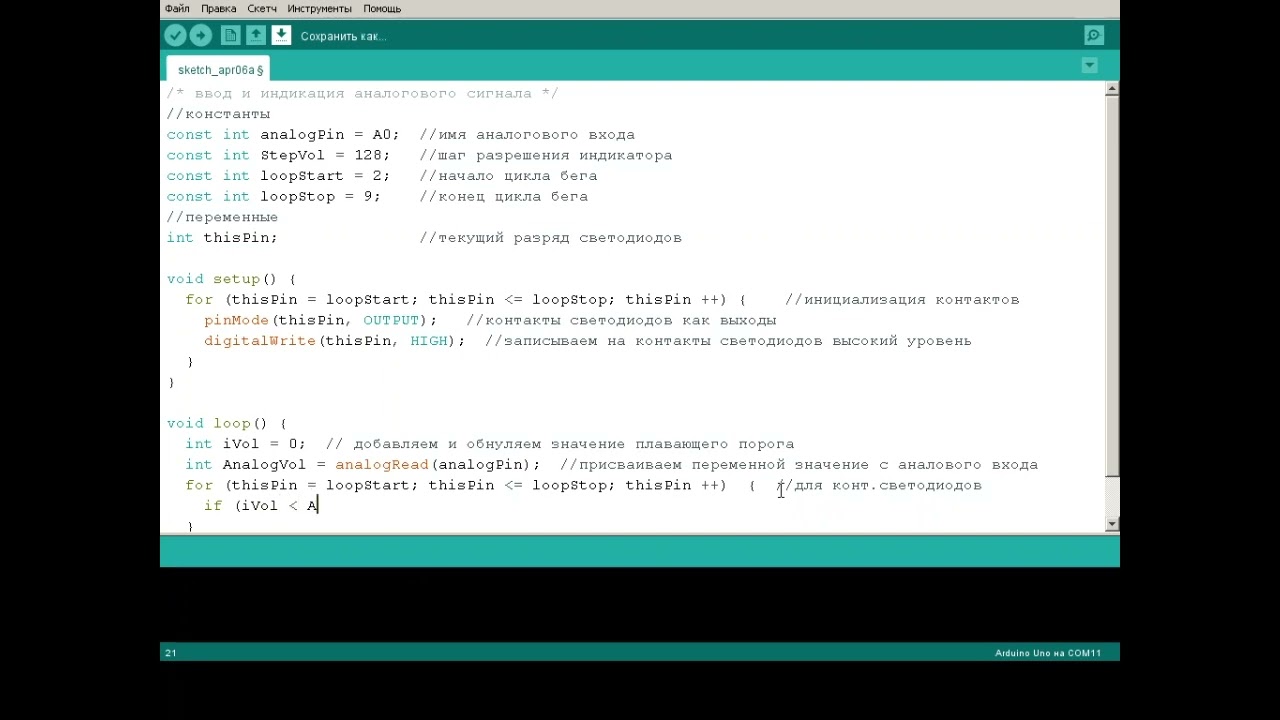The image size is (1280, 720).
Task: Click 'const int analogPin = A0;' line
Action: [283, 135]
